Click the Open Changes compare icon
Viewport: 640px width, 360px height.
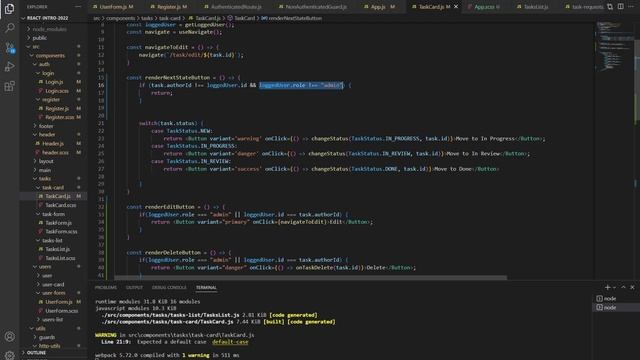610,7
